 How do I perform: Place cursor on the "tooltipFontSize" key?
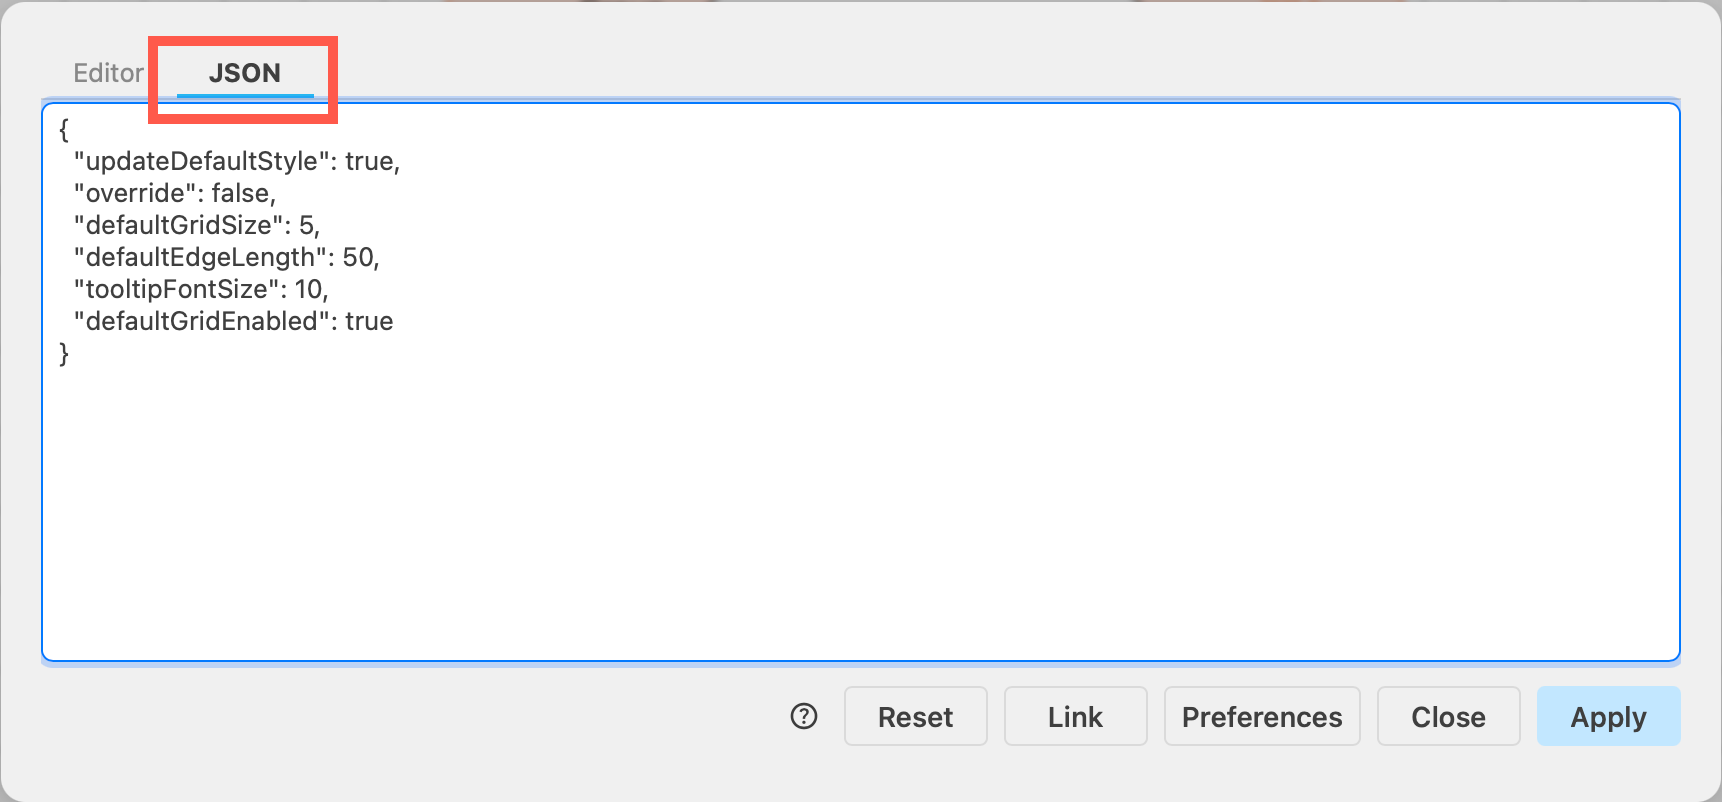point(177,289)
